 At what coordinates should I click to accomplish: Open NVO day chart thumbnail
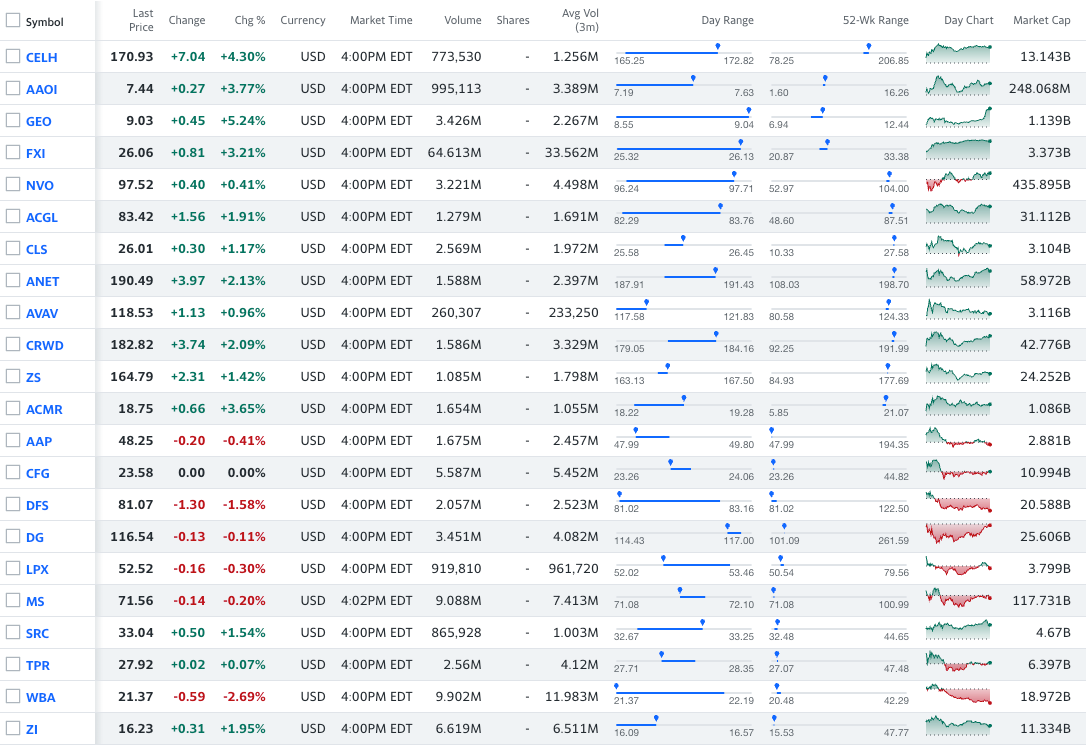(x=959, y=181)
